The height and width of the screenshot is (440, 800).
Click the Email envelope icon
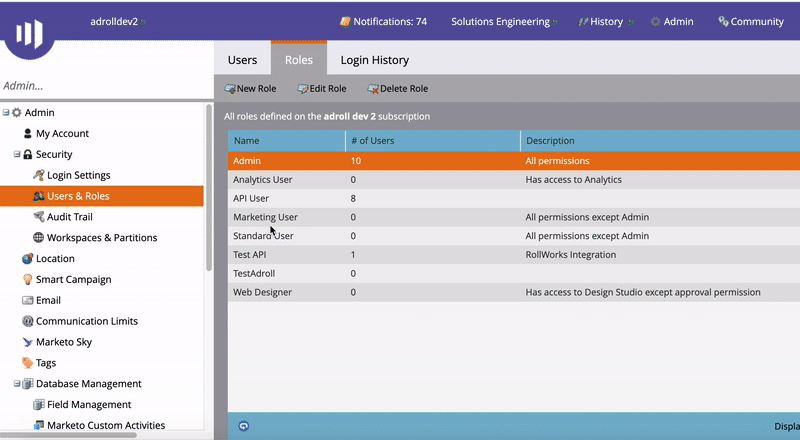(28, 300)
